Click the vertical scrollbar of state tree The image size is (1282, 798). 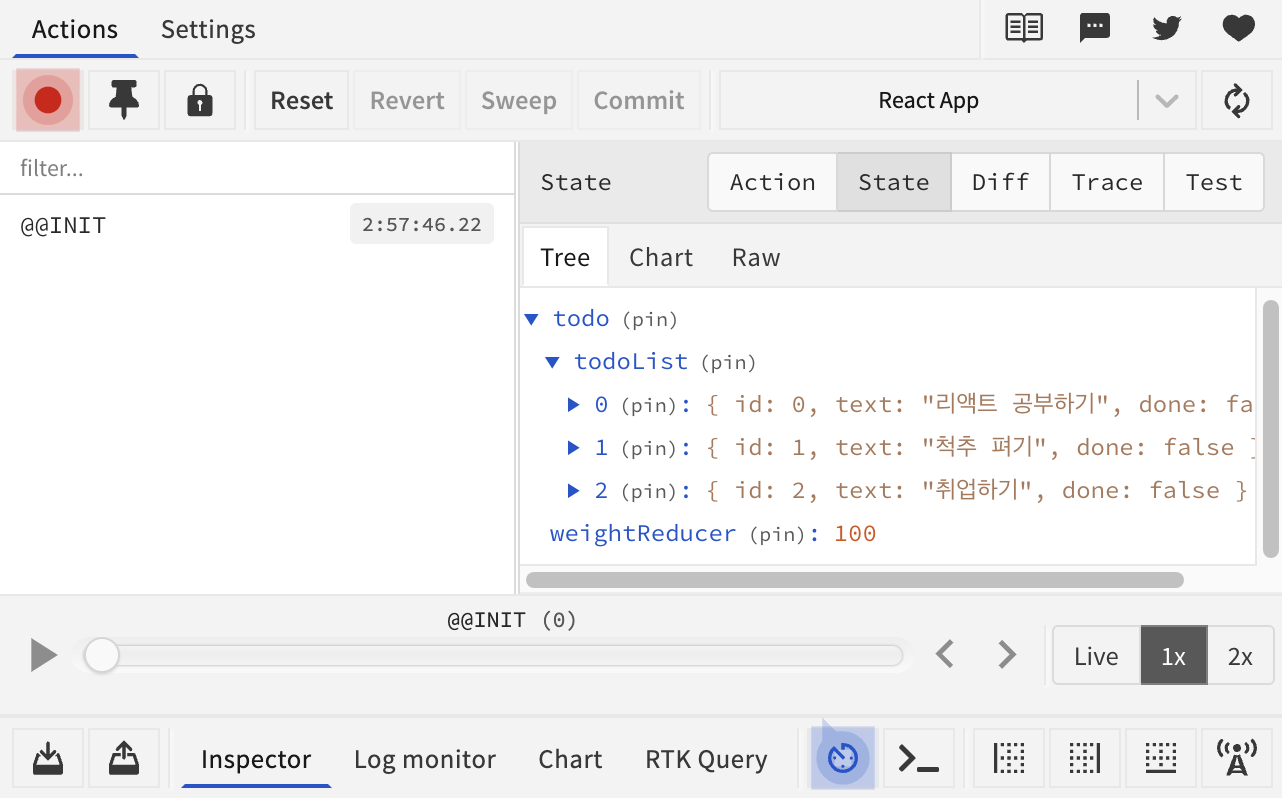(1271, 428)
